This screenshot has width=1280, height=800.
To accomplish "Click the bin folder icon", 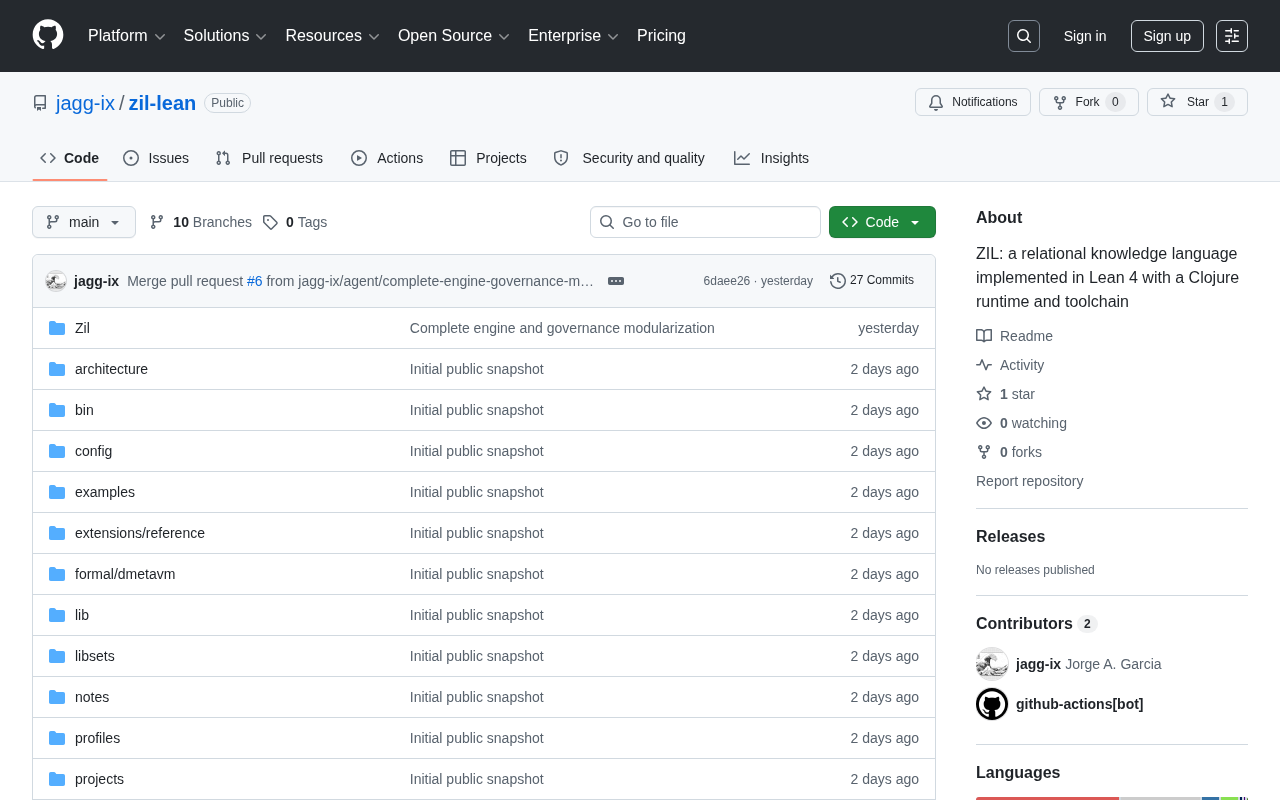I will [x=57, y=410].
